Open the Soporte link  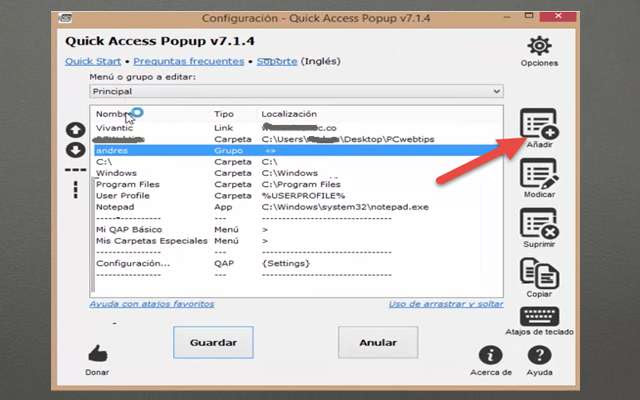tap(277, 61)
